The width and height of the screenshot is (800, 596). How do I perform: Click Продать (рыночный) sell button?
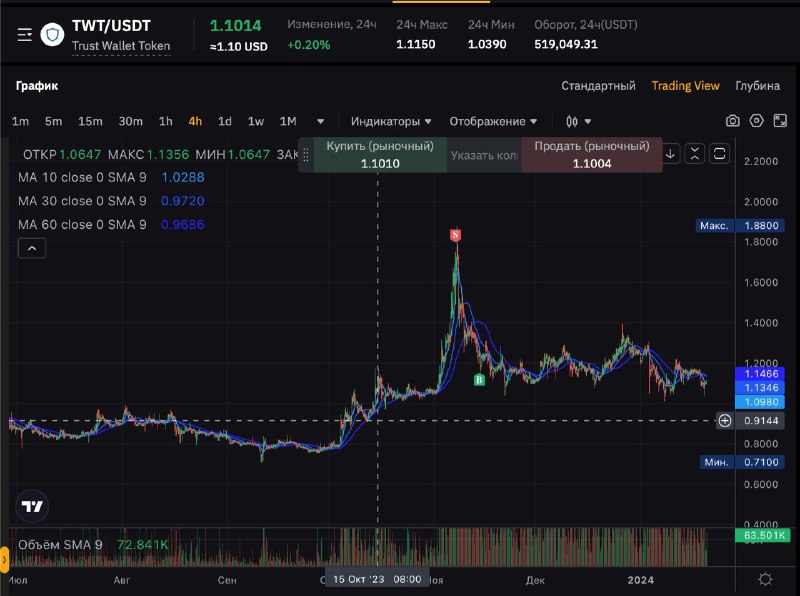click(x=592, y=155)
